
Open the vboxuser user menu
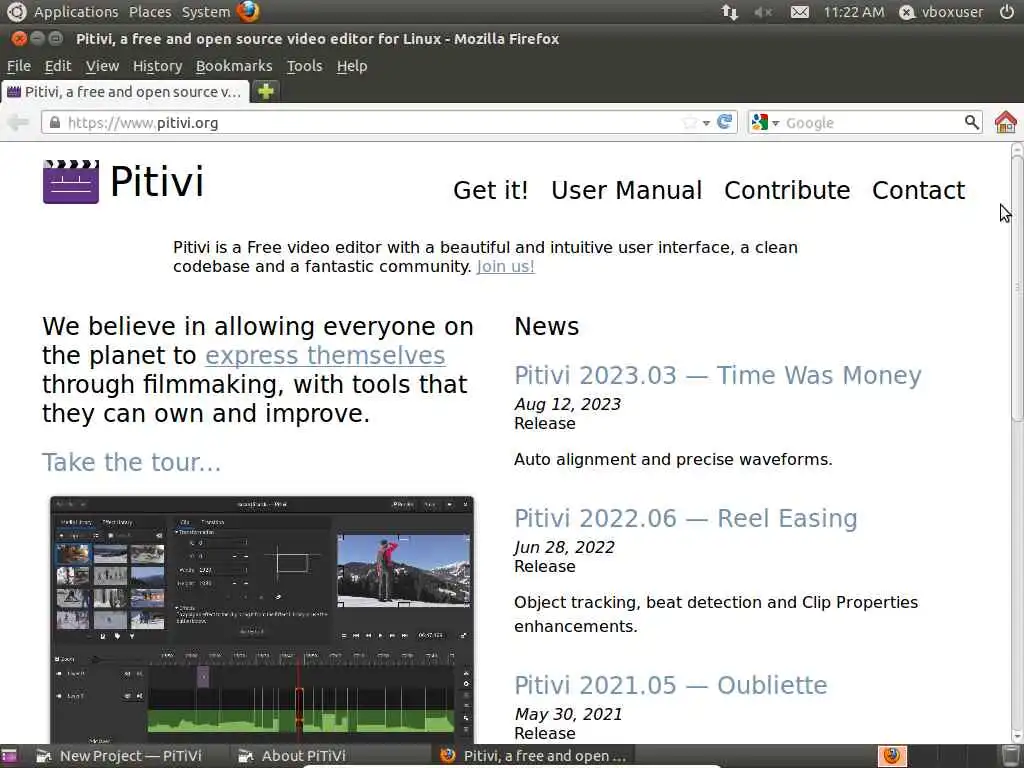941,12
